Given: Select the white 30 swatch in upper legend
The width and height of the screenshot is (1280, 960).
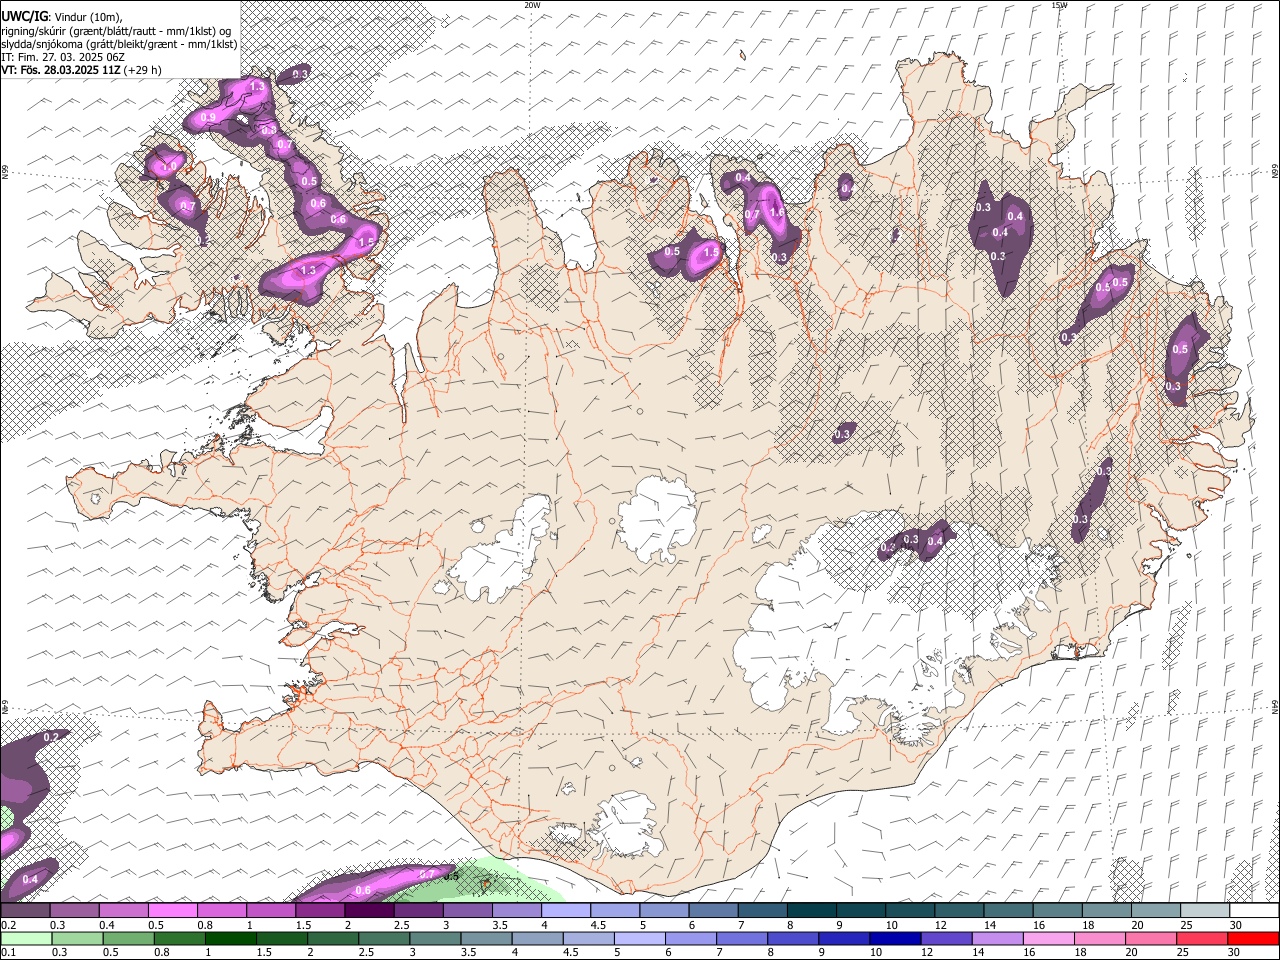Looking at the screenshot, I should coord(1254,911).
